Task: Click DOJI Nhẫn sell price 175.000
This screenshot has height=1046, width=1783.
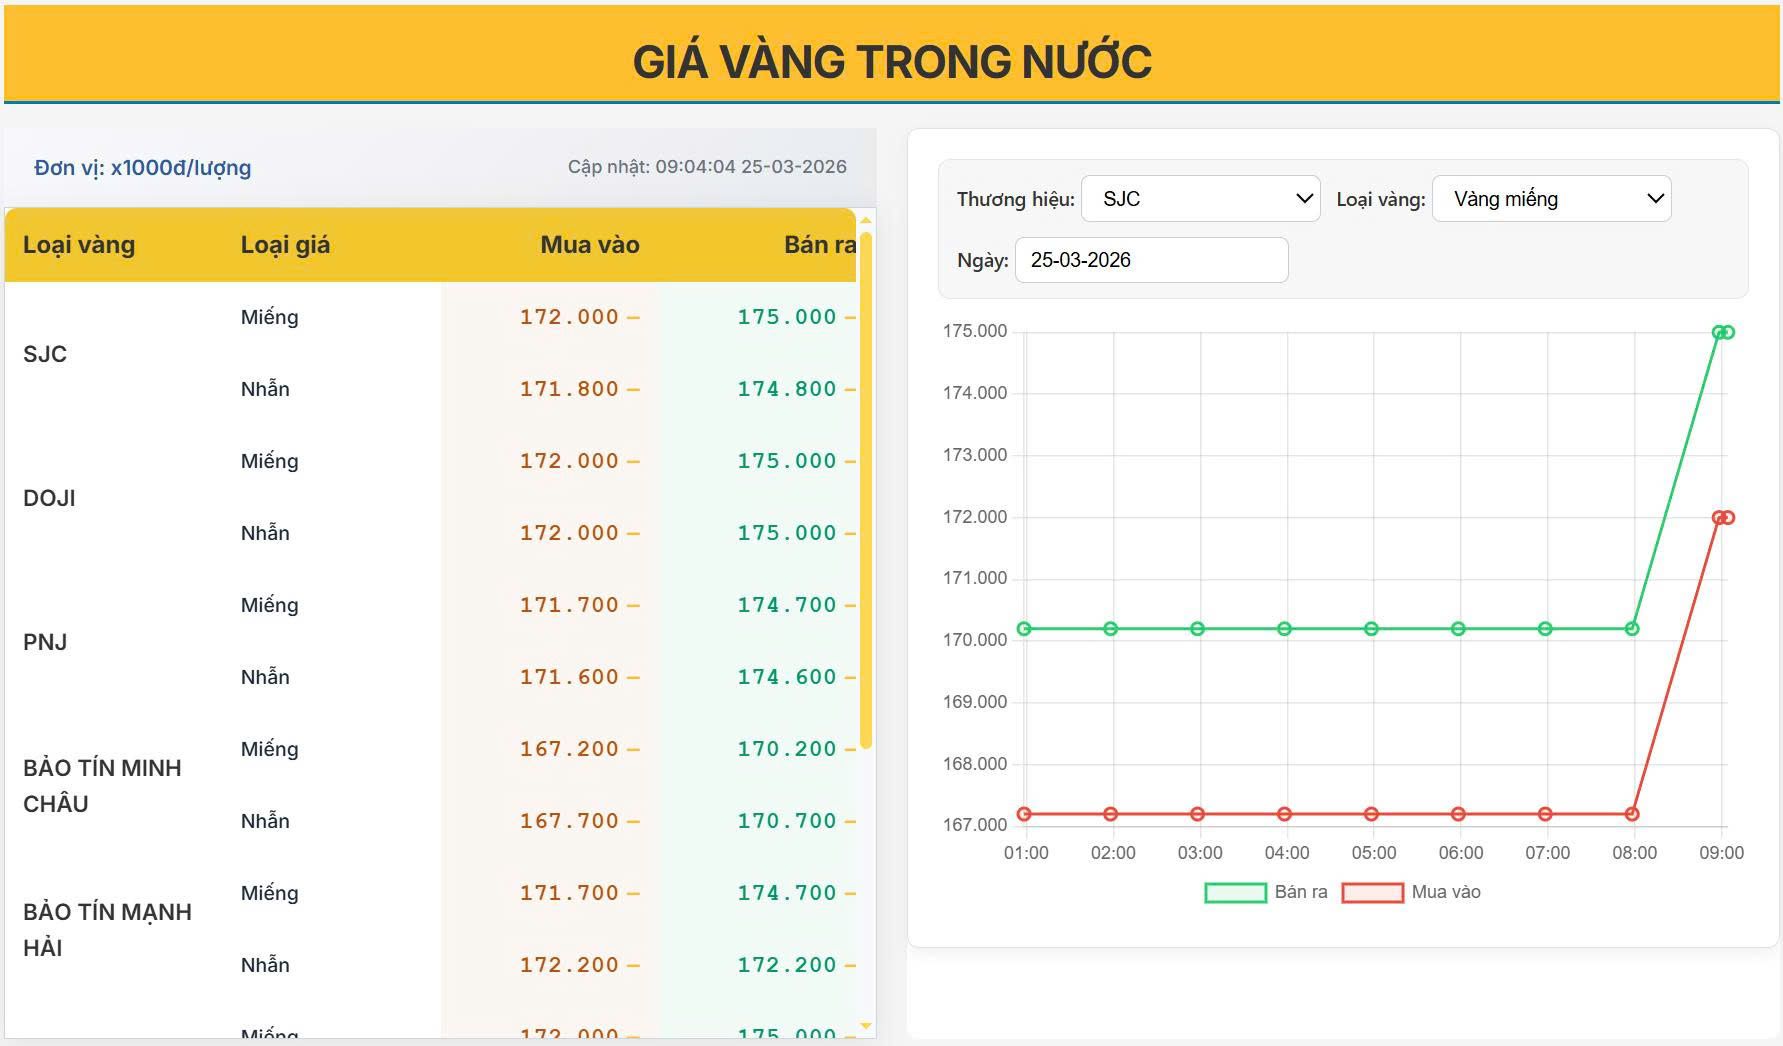Action: (x=787, y=533)
